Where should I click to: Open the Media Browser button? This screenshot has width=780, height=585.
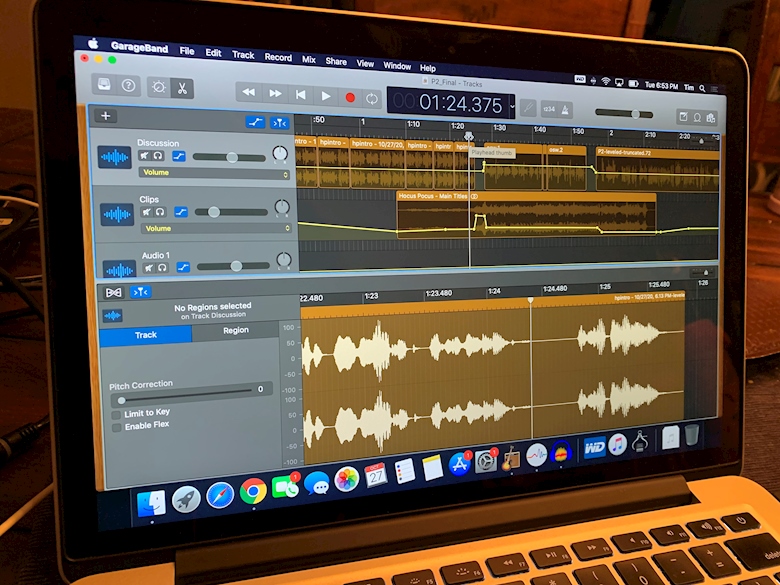point(710,118)
